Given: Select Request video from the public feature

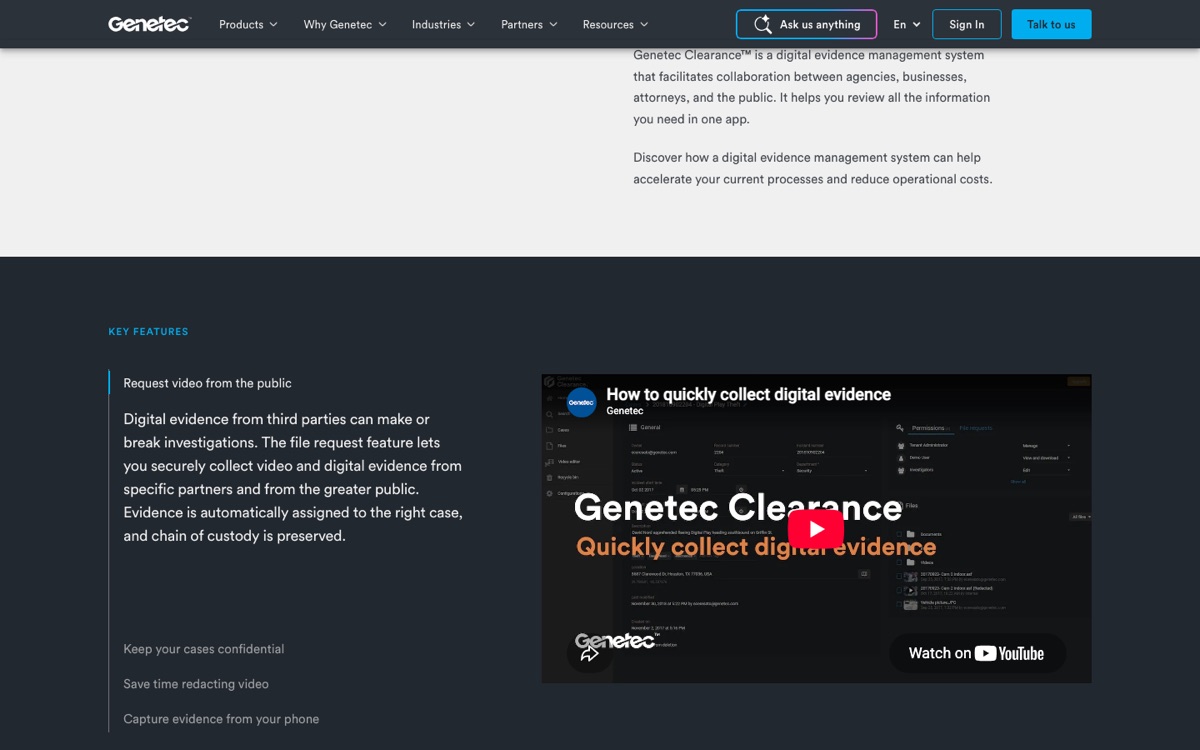Looking at the screenshot, I should click(207, 383).
